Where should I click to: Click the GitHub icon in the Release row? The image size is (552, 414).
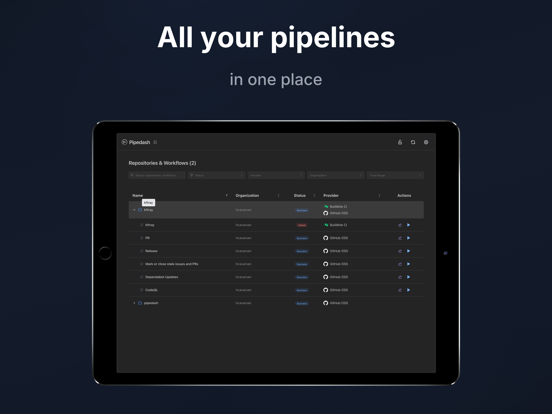pyautogui.click(x=326, y=251)
